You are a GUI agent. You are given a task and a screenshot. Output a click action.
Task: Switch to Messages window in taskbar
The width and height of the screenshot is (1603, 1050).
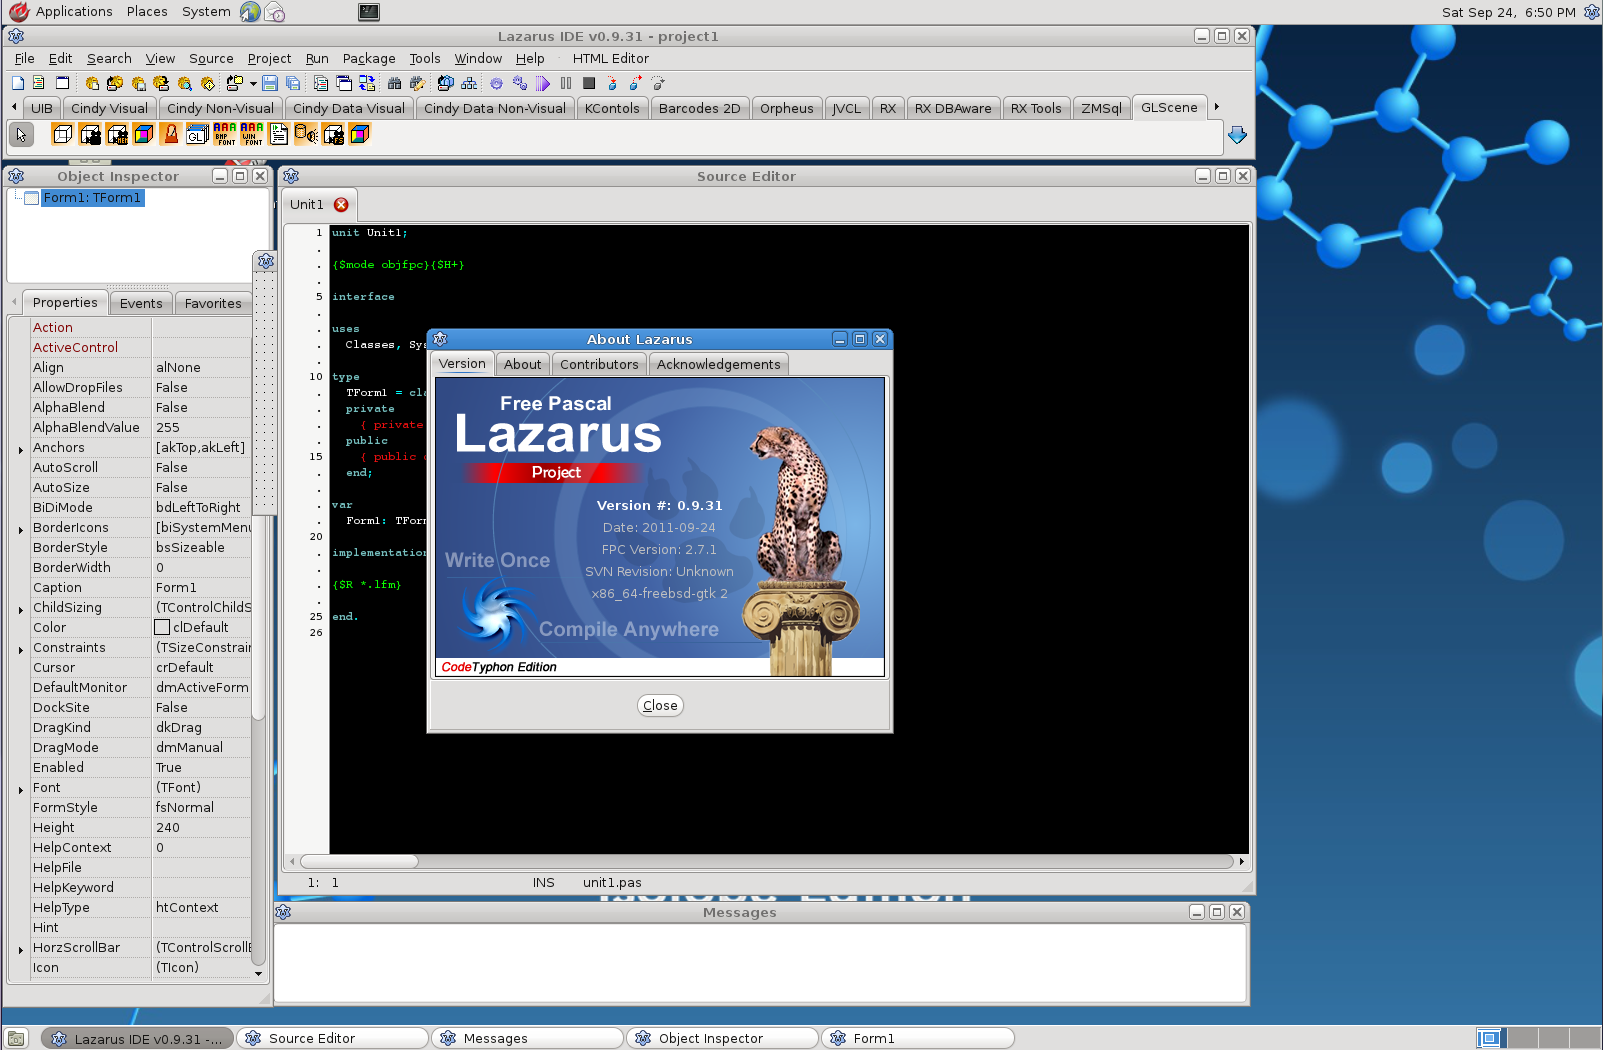click(527, 1038)
